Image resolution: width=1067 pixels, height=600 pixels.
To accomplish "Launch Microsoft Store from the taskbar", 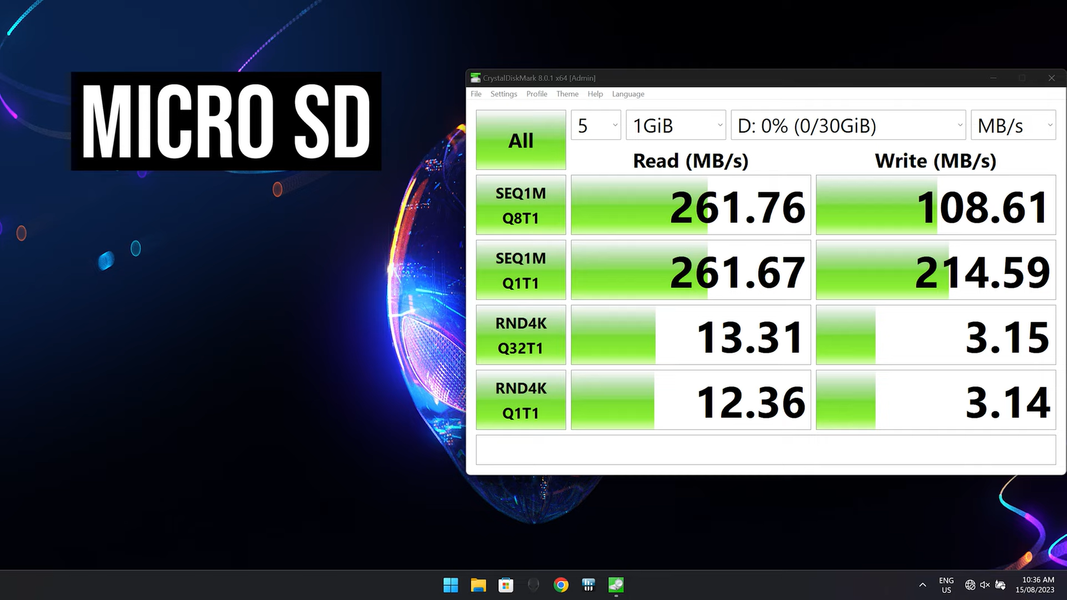I will coord(506,585).
